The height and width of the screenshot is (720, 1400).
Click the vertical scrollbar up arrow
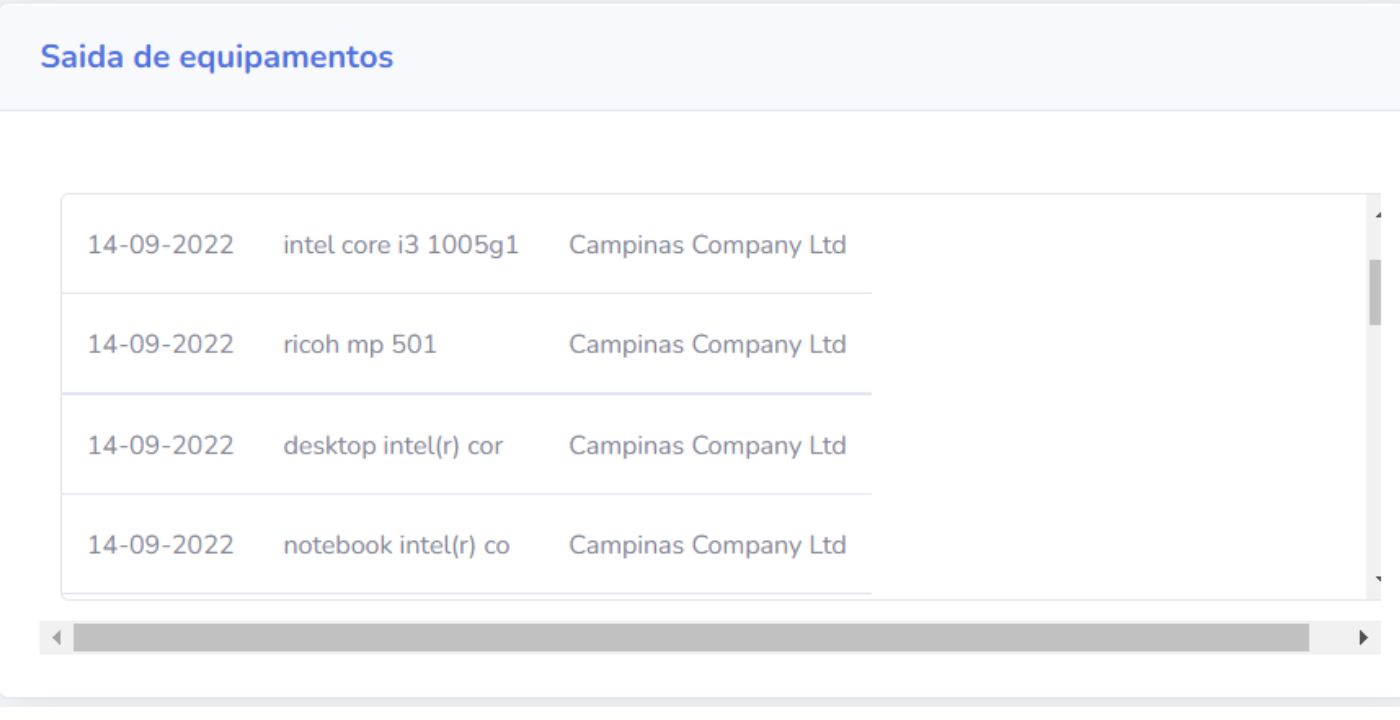[x=1376, y=214]
